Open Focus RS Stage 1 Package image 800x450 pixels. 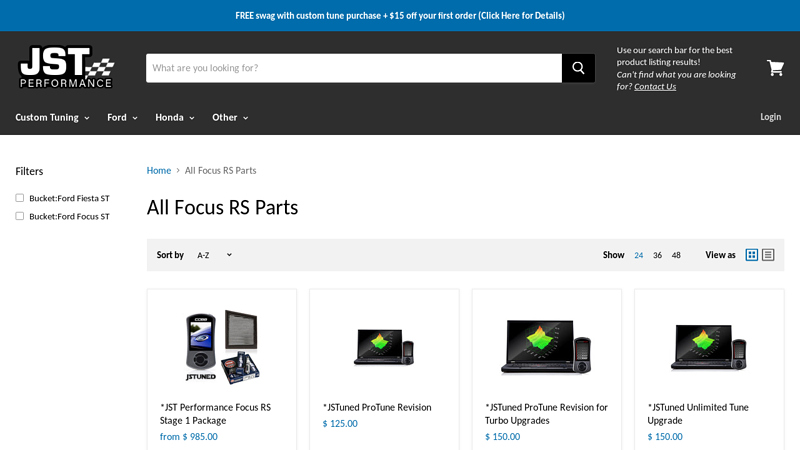click(222, 346)
